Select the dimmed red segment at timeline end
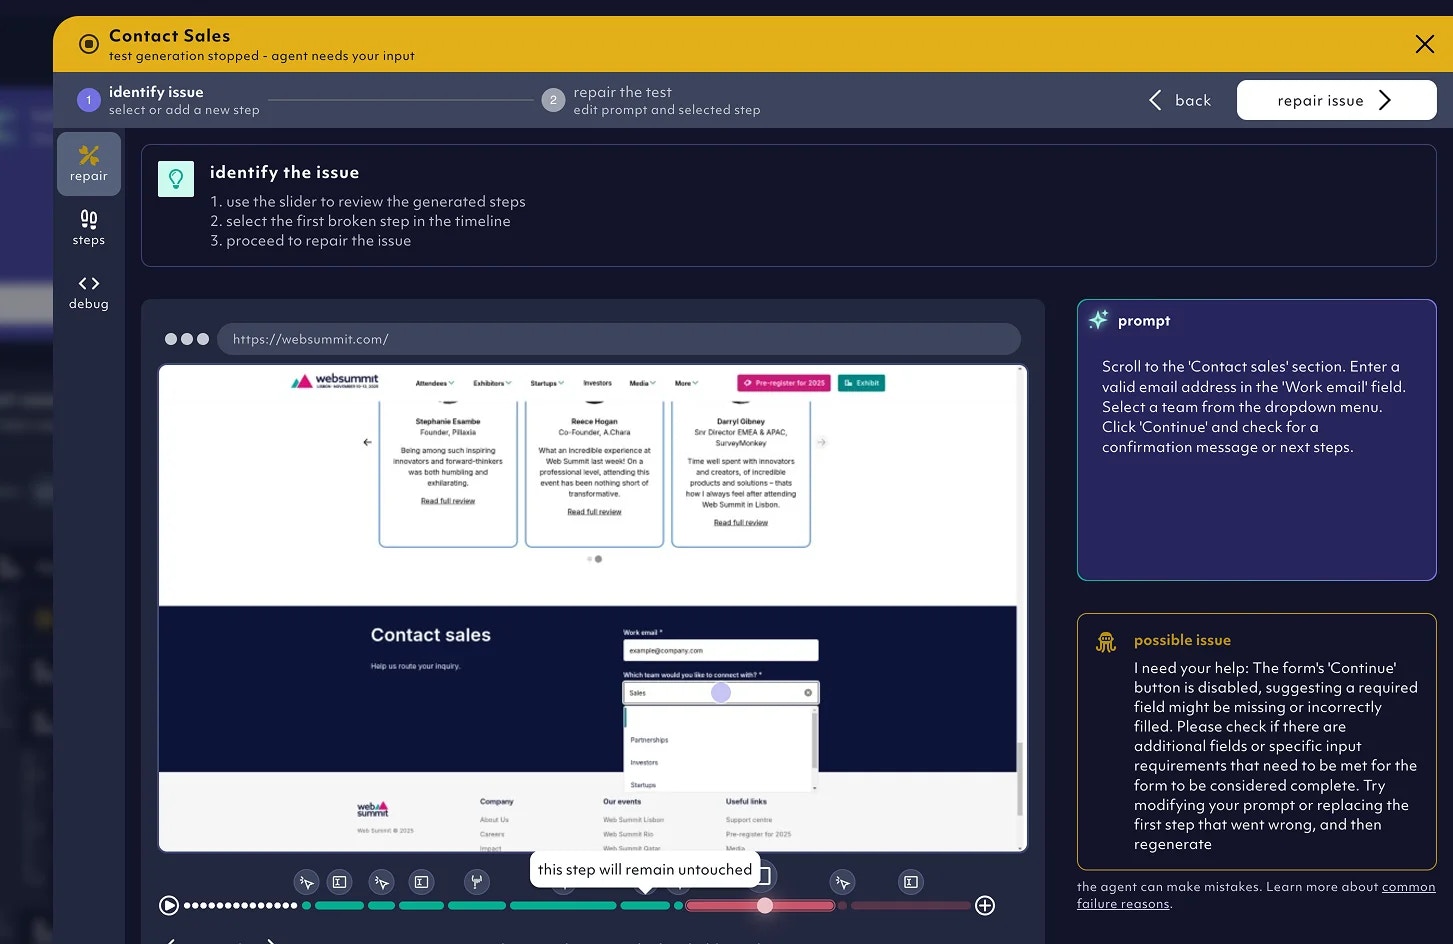Viewport: 1453px width, 944px height. tap(910, 906)
